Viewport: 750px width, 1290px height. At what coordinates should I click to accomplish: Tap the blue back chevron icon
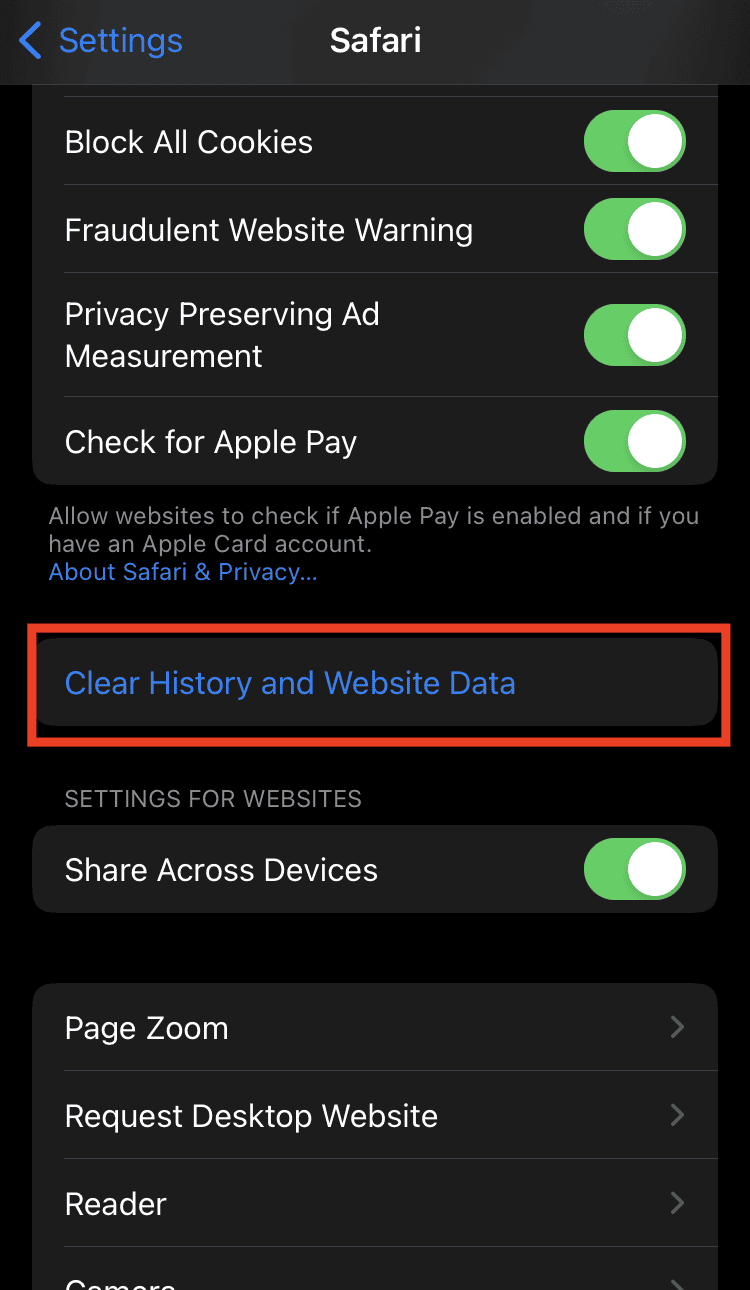(30, 41)
